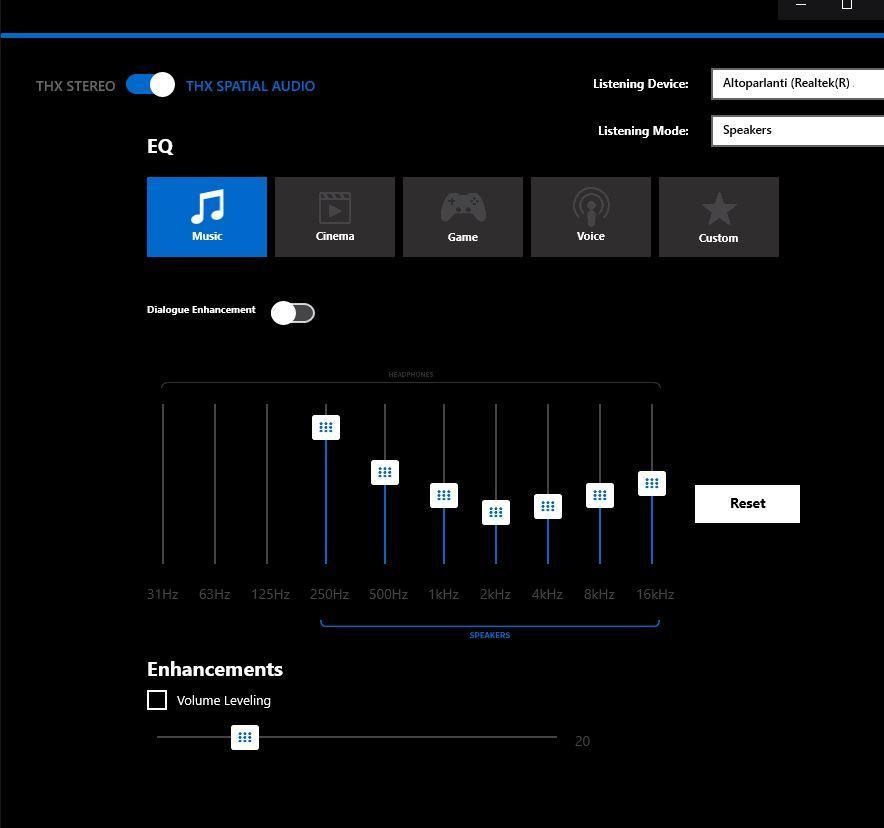The width and height of the screenshot is (884, 828).
Task: Click the Volume Leveling value 20
Action: coord(582,741)
